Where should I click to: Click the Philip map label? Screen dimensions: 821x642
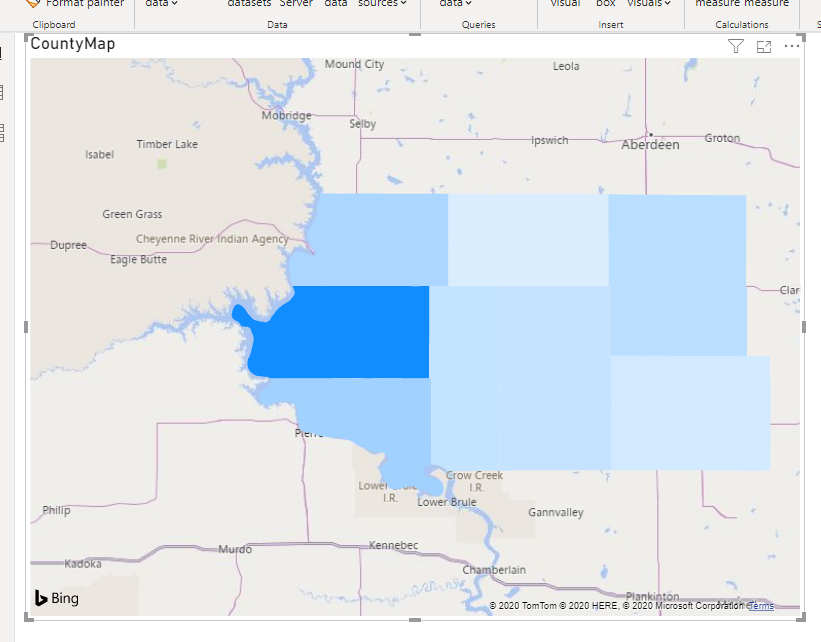(56, 511)
